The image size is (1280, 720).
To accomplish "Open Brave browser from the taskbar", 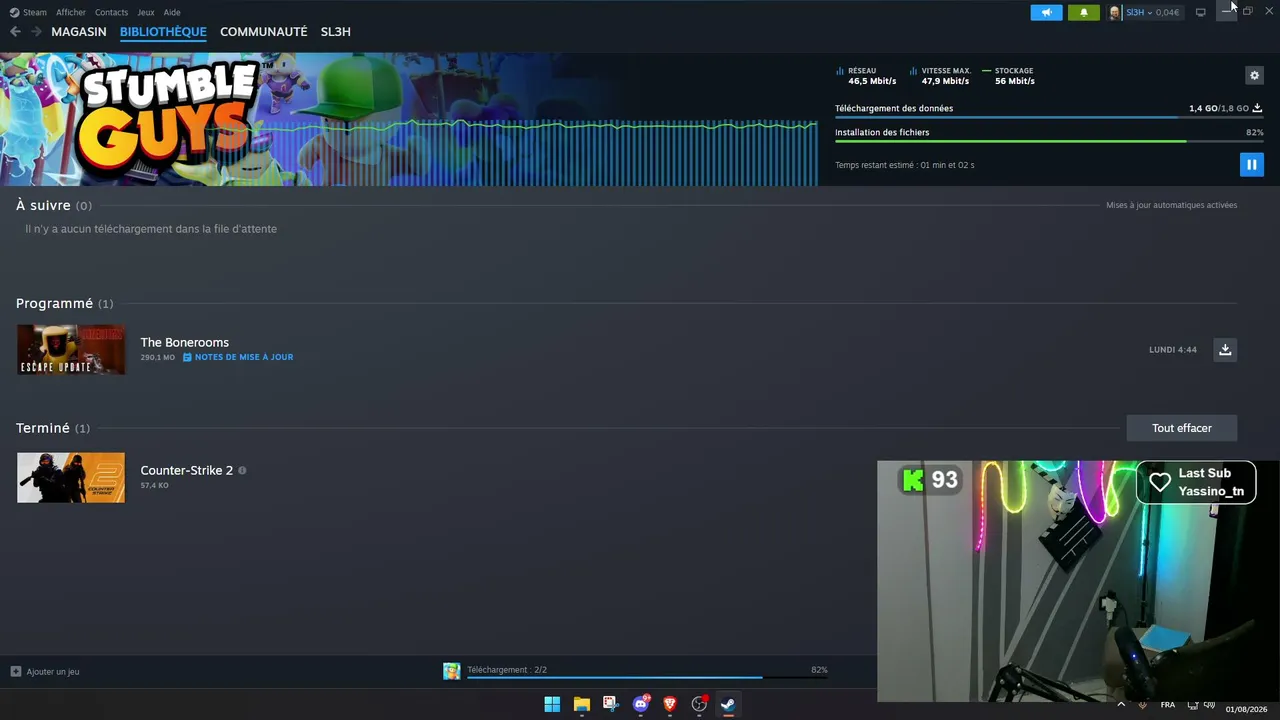I will (670, 704).
